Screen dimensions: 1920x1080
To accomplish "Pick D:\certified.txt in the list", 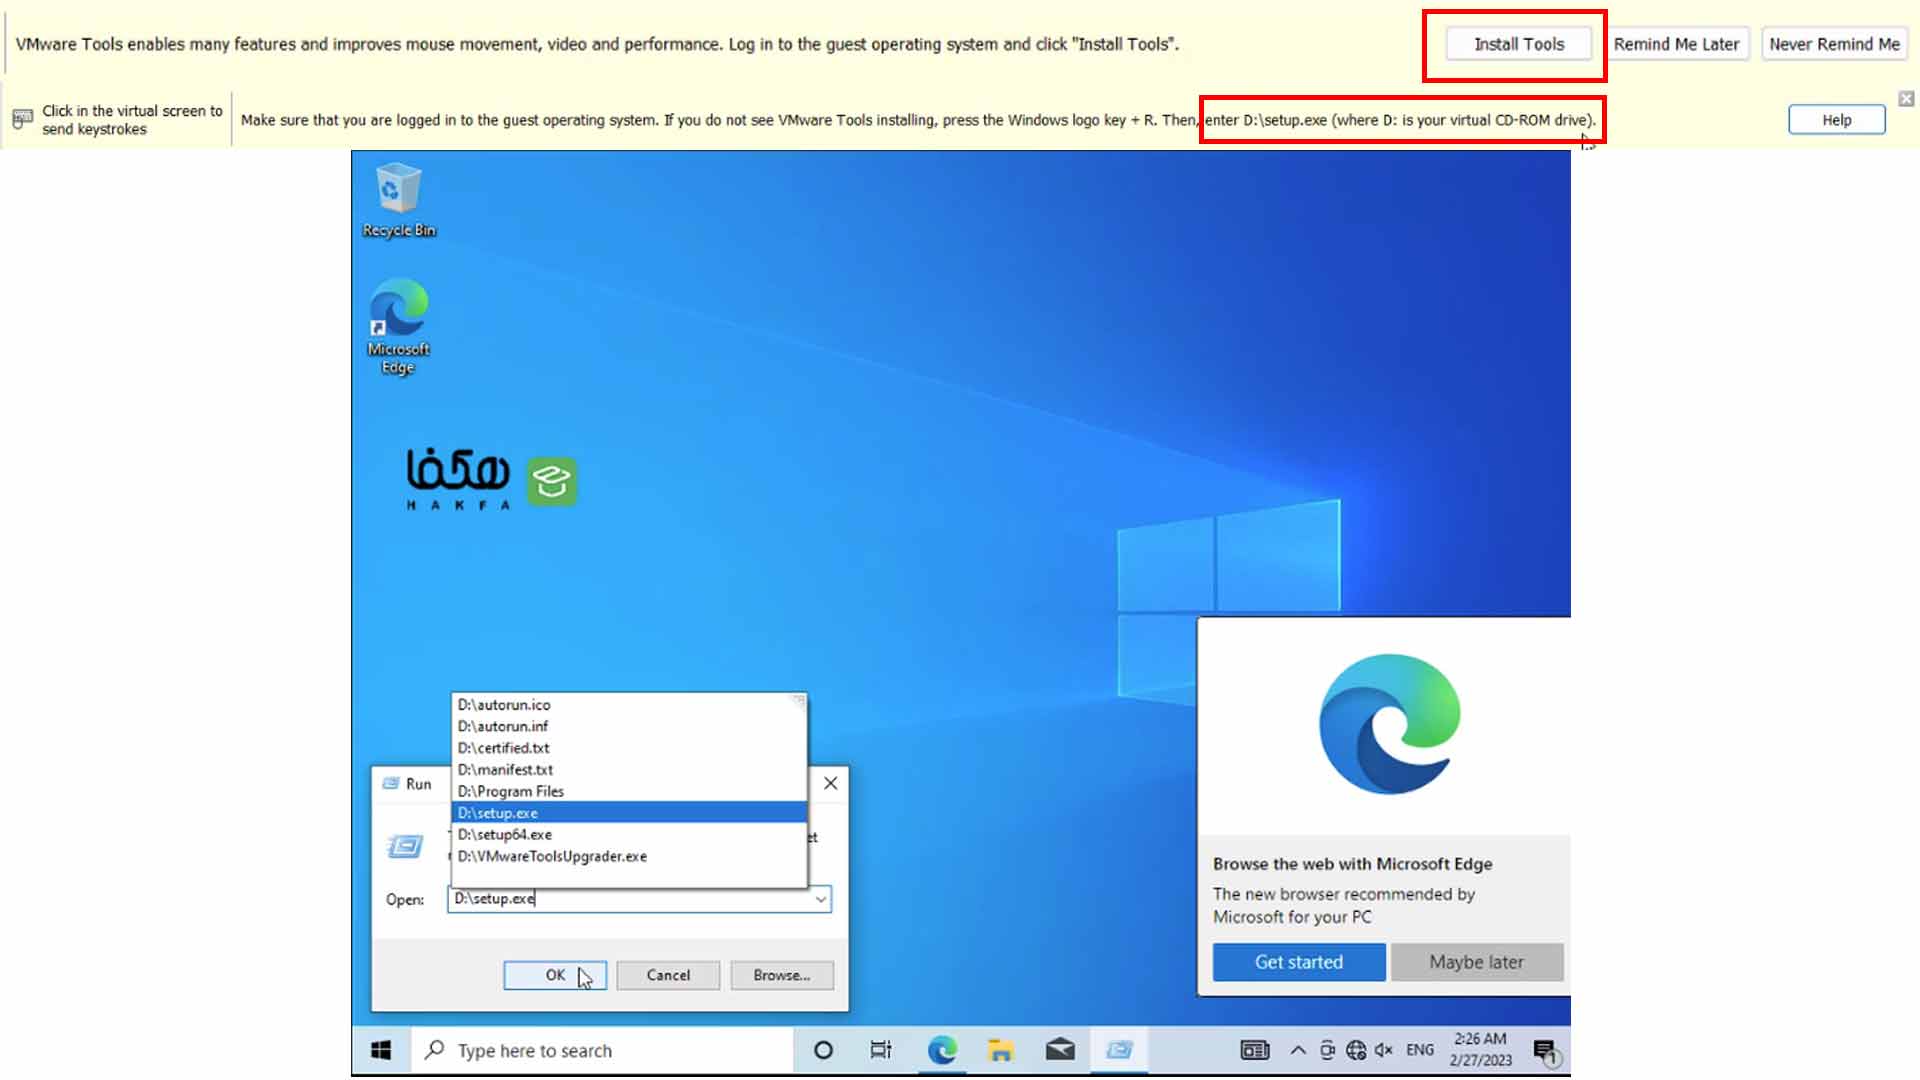I will [629, 748].
